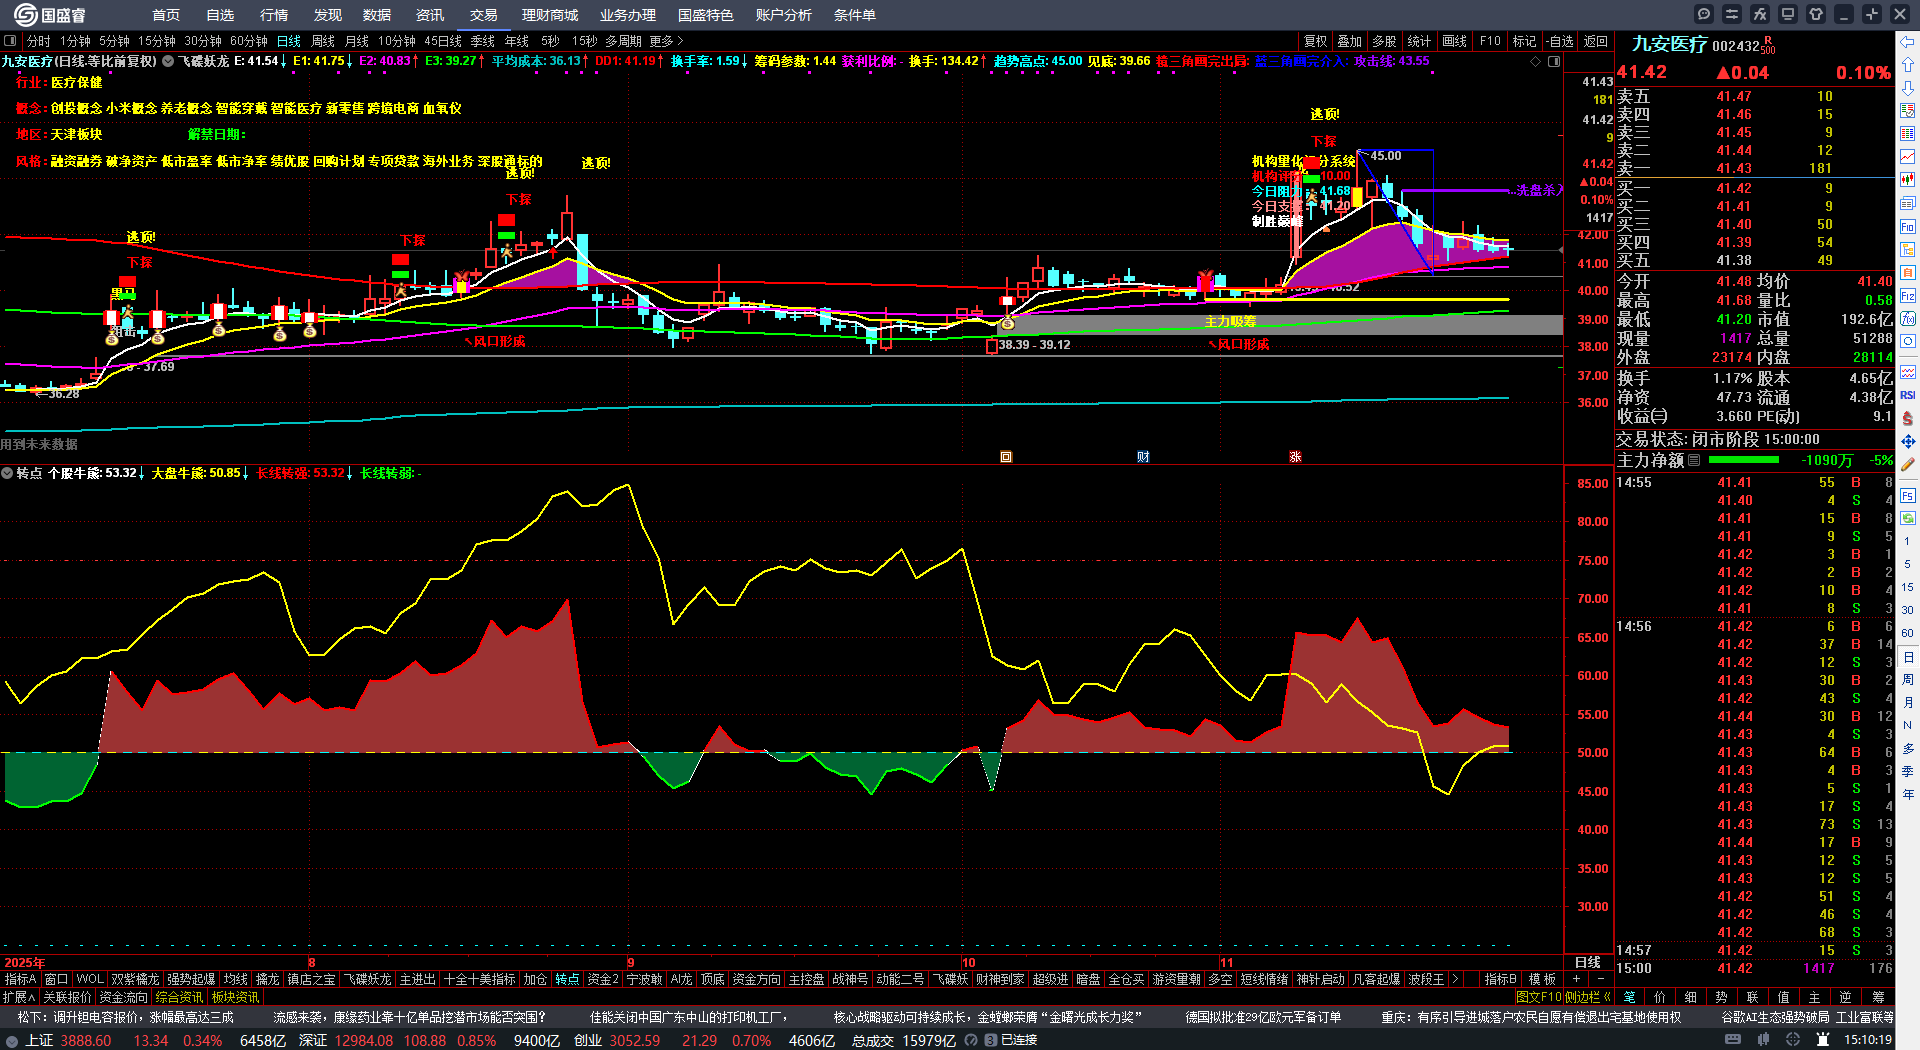Click the green 主力净额 progress bar
This screenshot has width=1920, height=1050.
1744,460
